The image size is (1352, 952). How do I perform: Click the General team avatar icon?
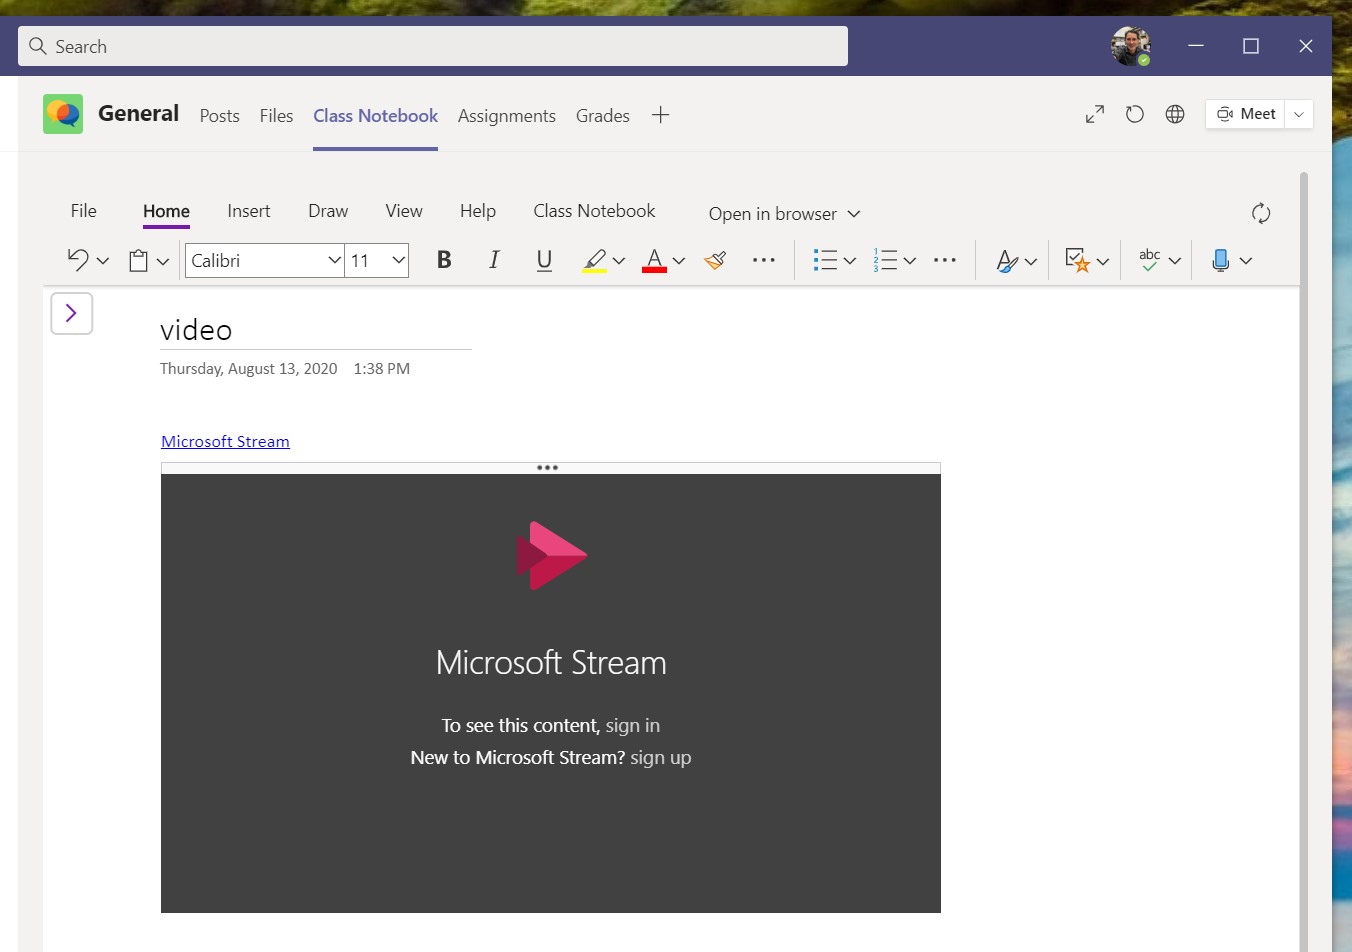[x=63, y=114]
